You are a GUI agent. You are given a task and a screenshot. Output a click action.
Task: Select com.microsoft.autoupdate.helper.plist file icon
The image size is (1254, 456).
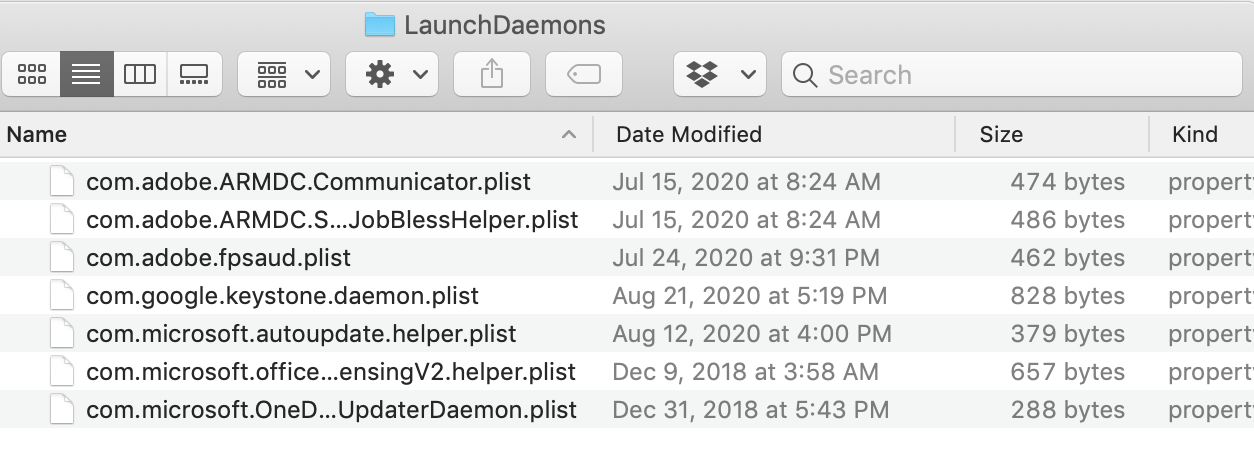click(x=62, y=334)
